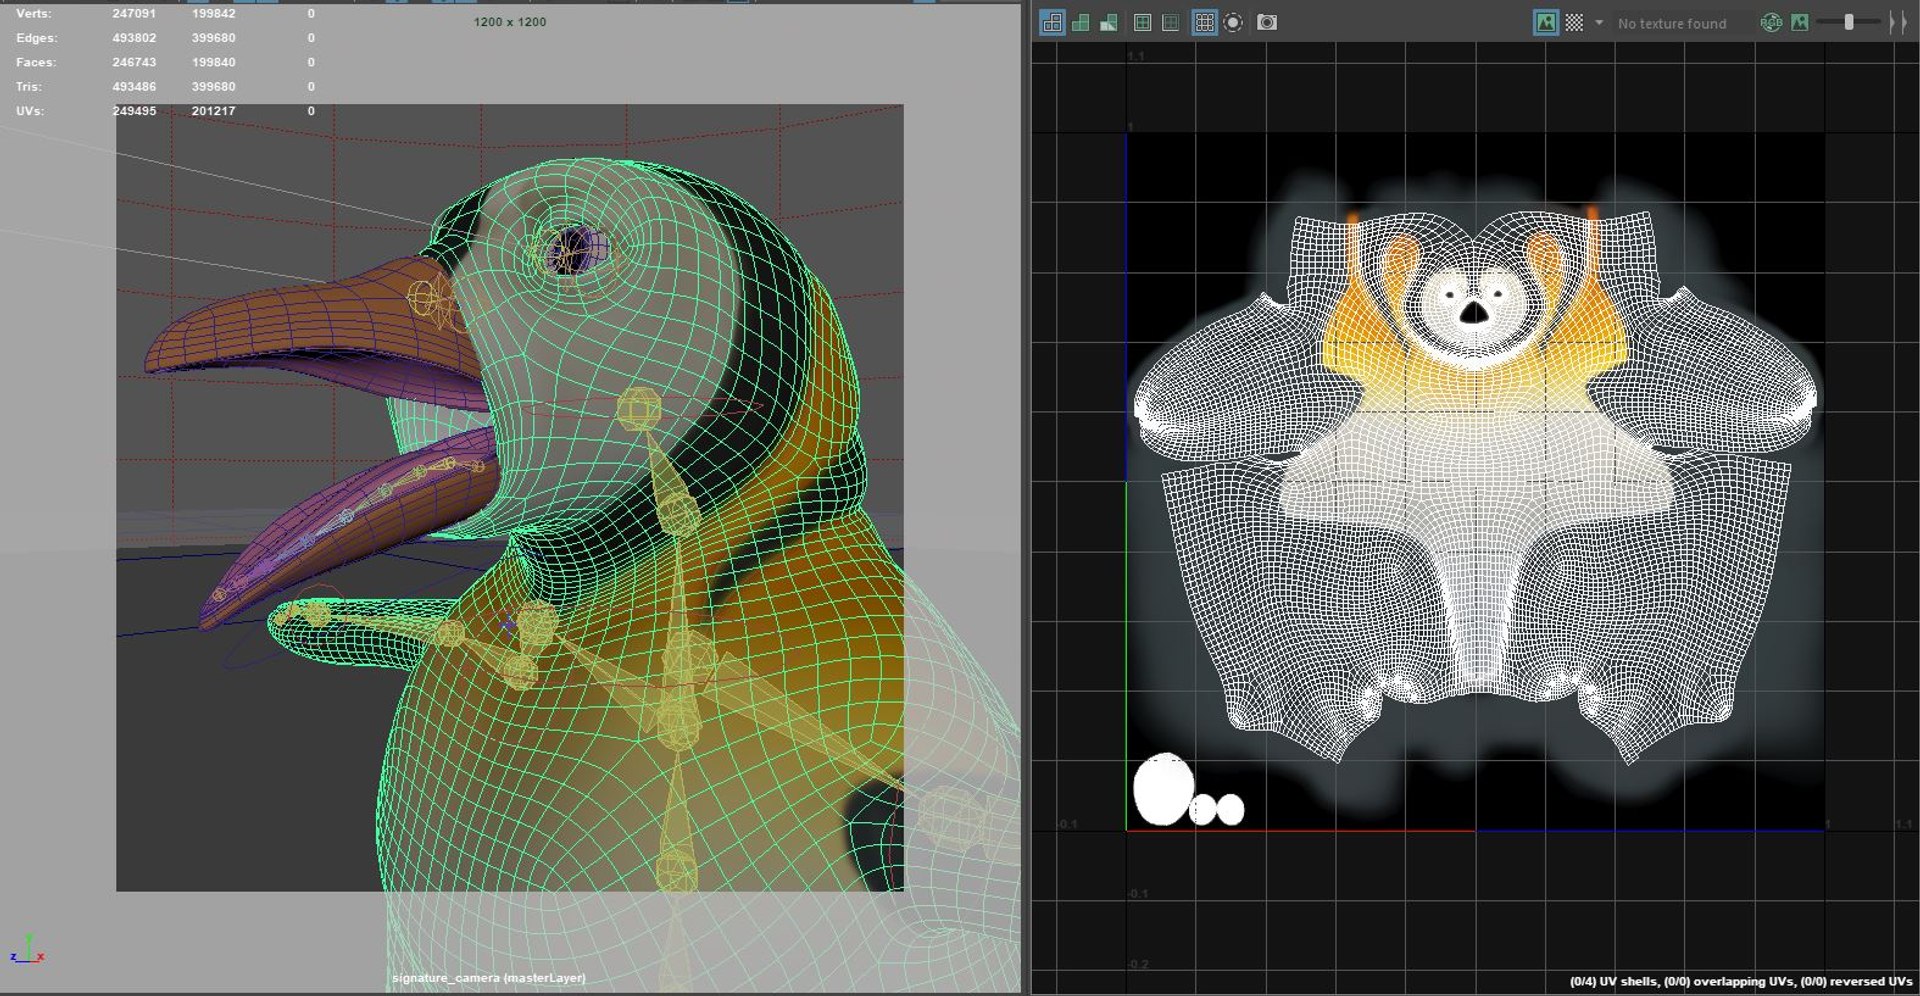Click 'signature_camera (masterLayer)' camera name label
The height and width of the screenshot is (996, 1920).
point(489,978)
